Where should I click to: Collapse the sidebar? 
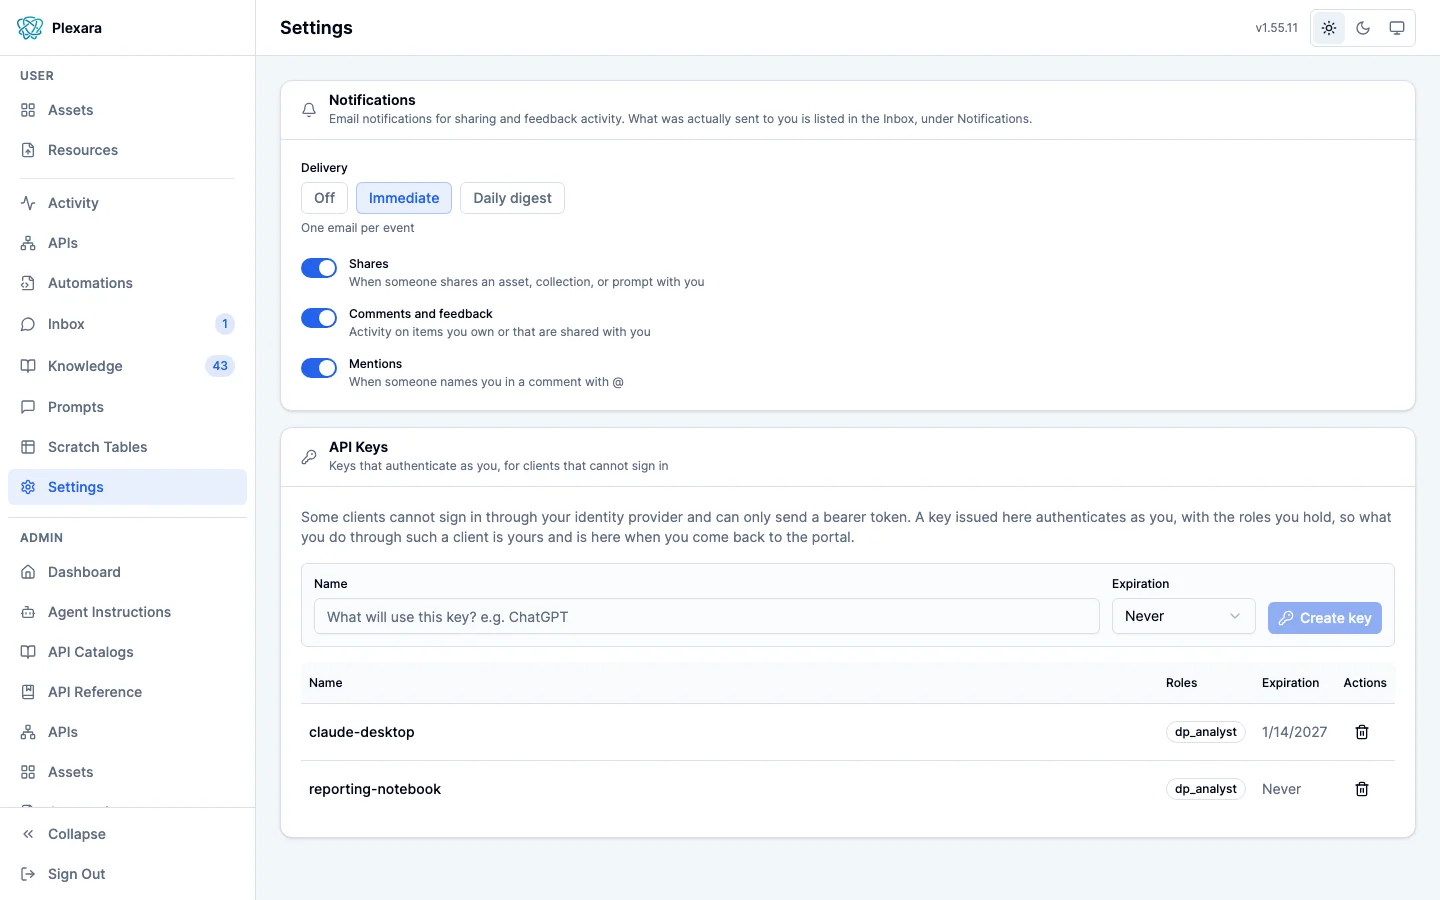point(127,834)
